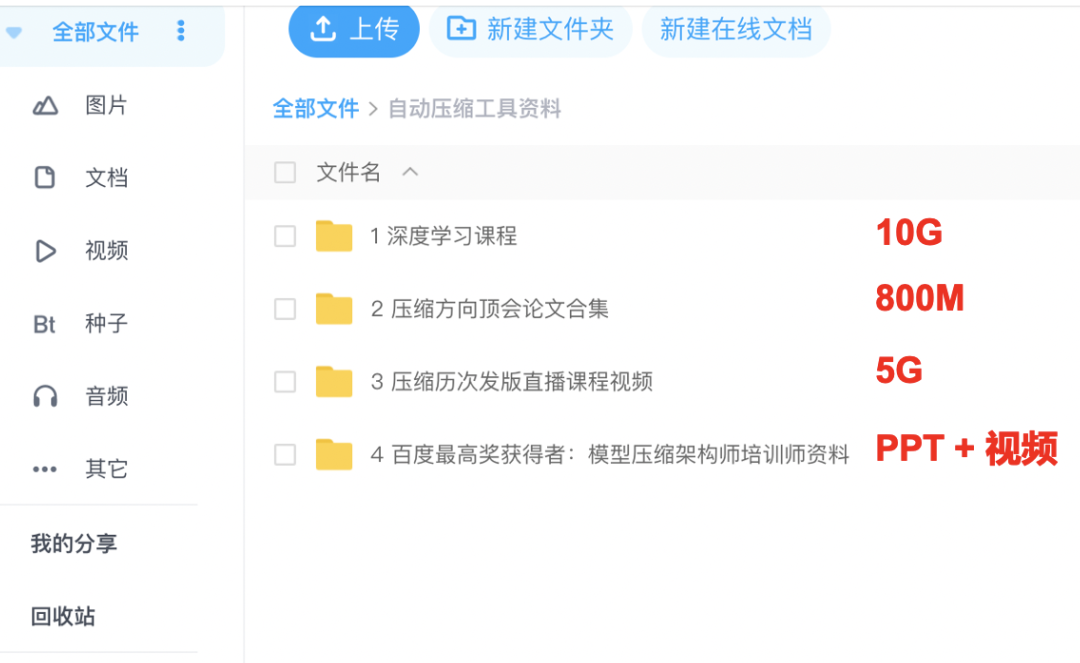Open the three-dot menu beside 全部文件
Image resolution: width=1080 pixels, height=663 pixels.
pos(181,31)
